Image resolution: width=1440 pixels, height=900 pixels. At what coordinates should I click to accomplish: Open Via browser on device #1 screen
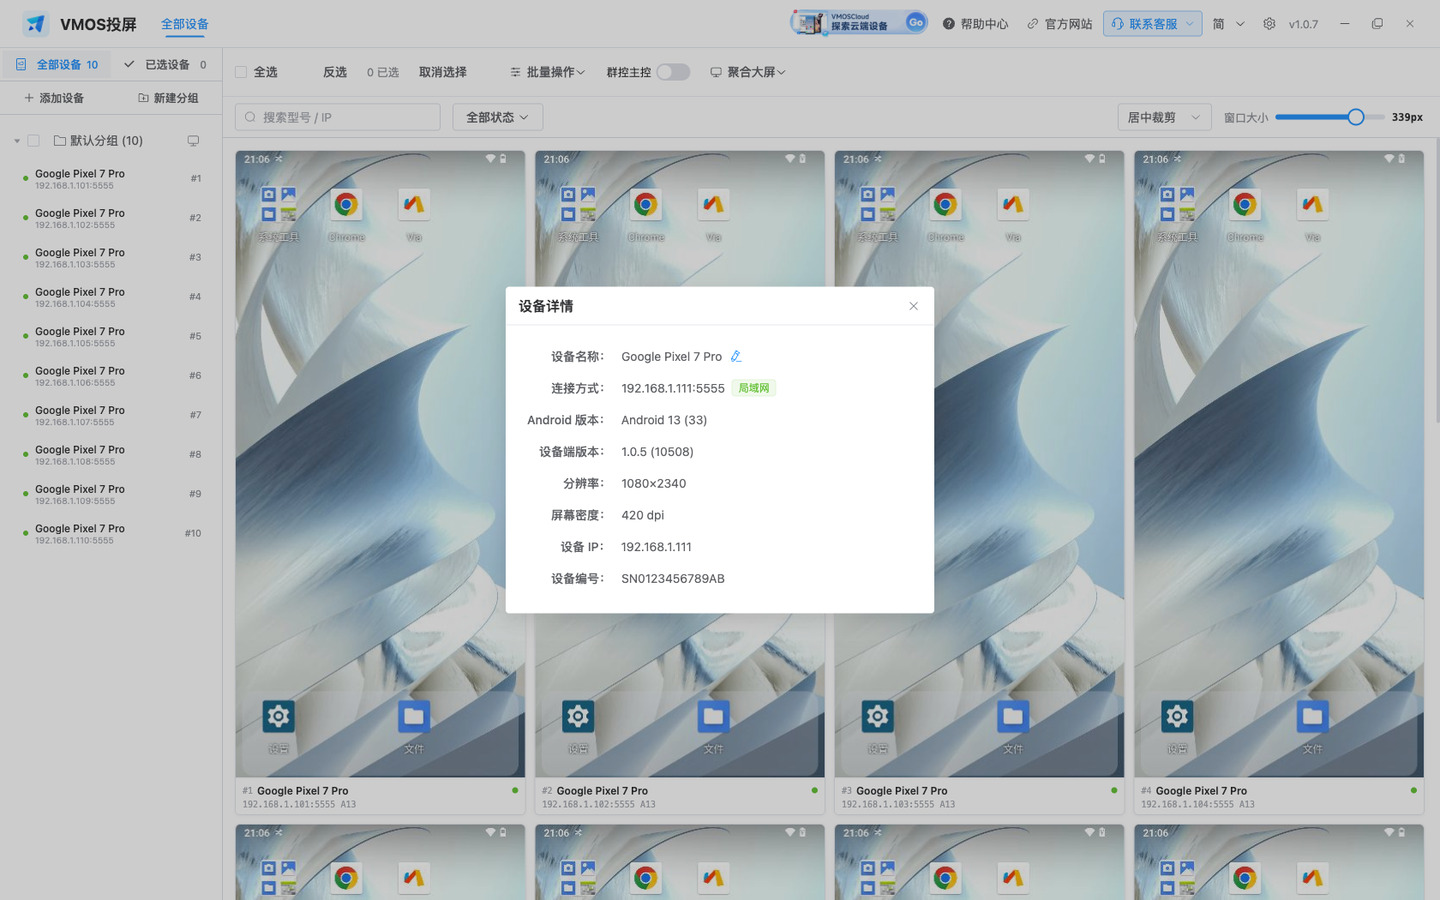(x=414, y=205)
